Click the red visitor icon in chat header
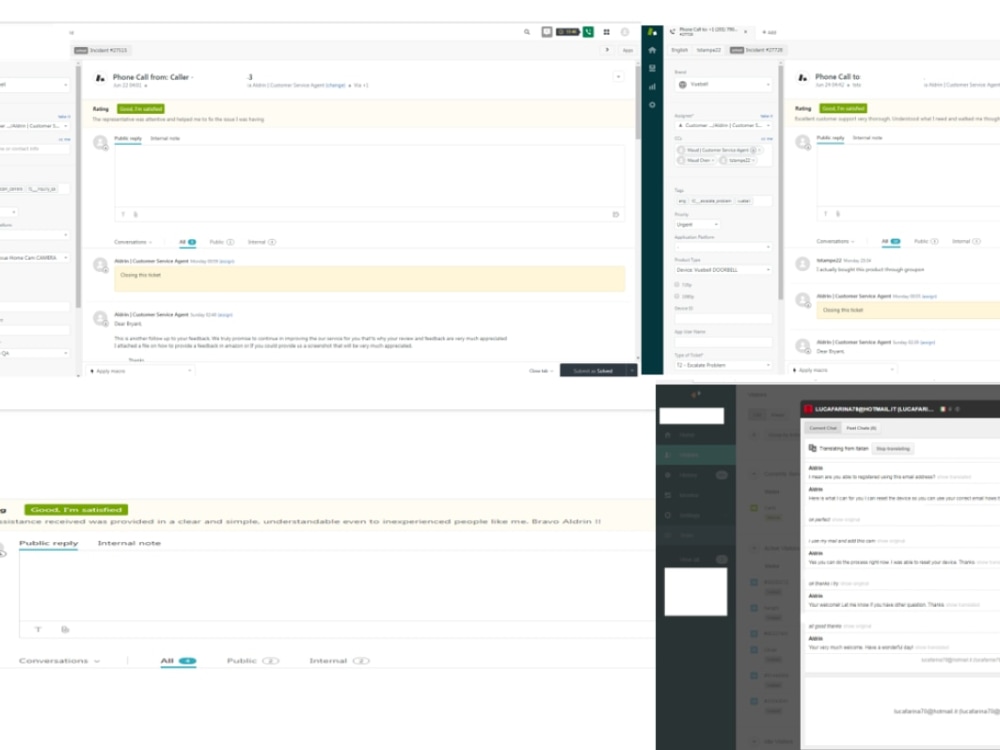Viewport: 1000px width, 750px height. (x=808, y=409)
